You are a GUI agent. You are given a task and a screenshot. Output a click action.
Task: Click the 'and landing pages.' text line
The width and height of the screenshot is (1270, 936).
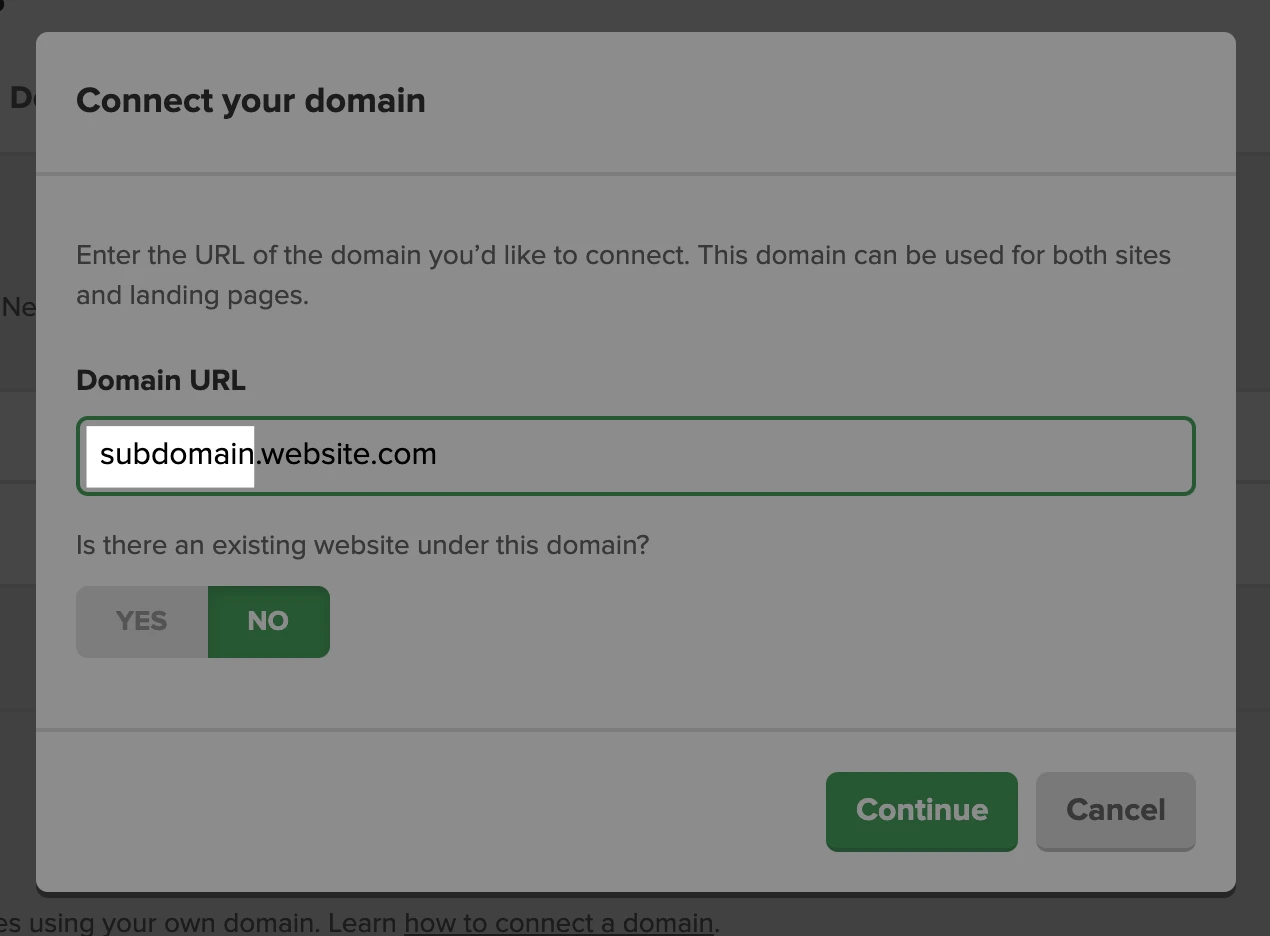pos(192,296)
